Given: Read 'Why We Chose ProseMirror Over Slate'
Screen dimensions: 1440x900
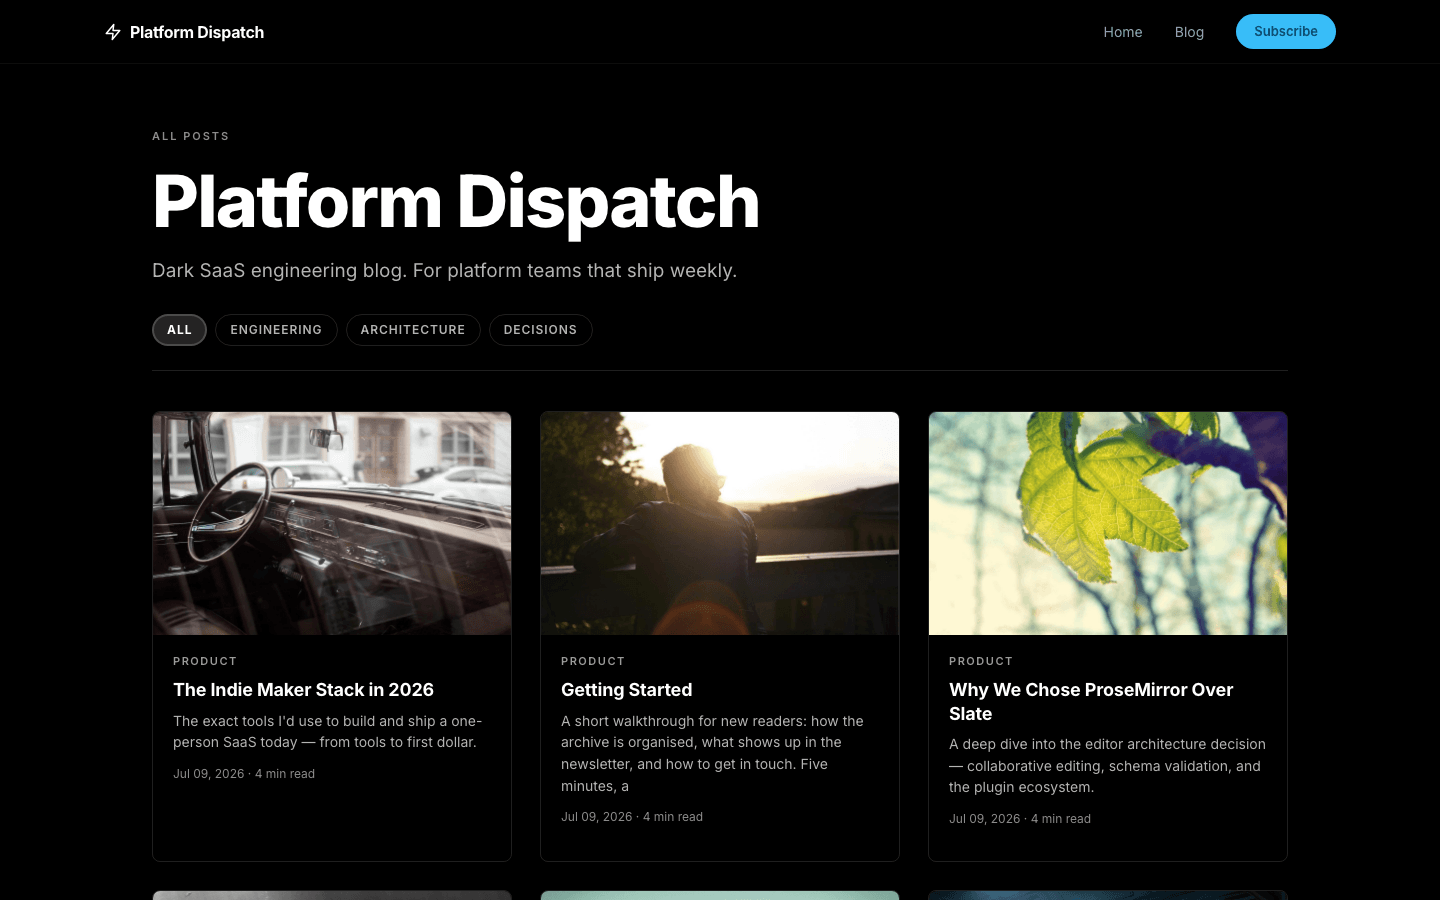Looking at the screenshot, I should tap(1091, 702).
